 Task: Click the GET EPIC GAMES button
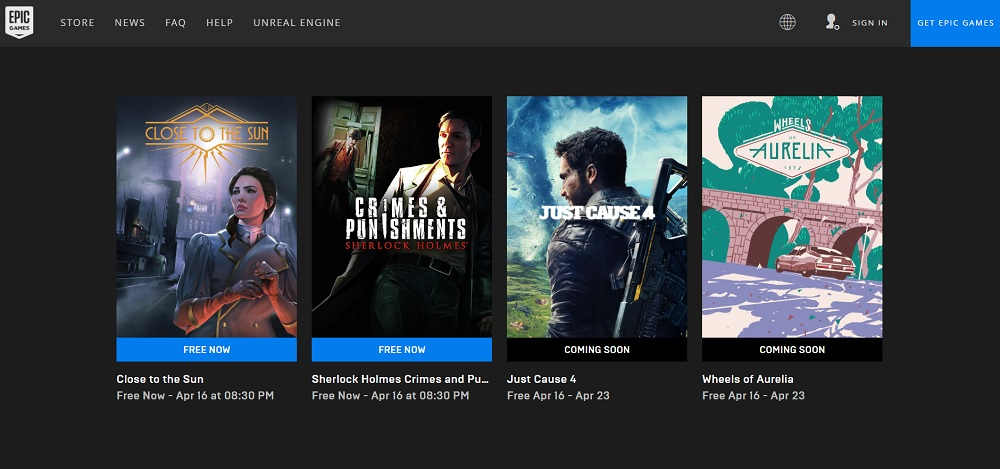pyautogui.click(x=955, y=23)
